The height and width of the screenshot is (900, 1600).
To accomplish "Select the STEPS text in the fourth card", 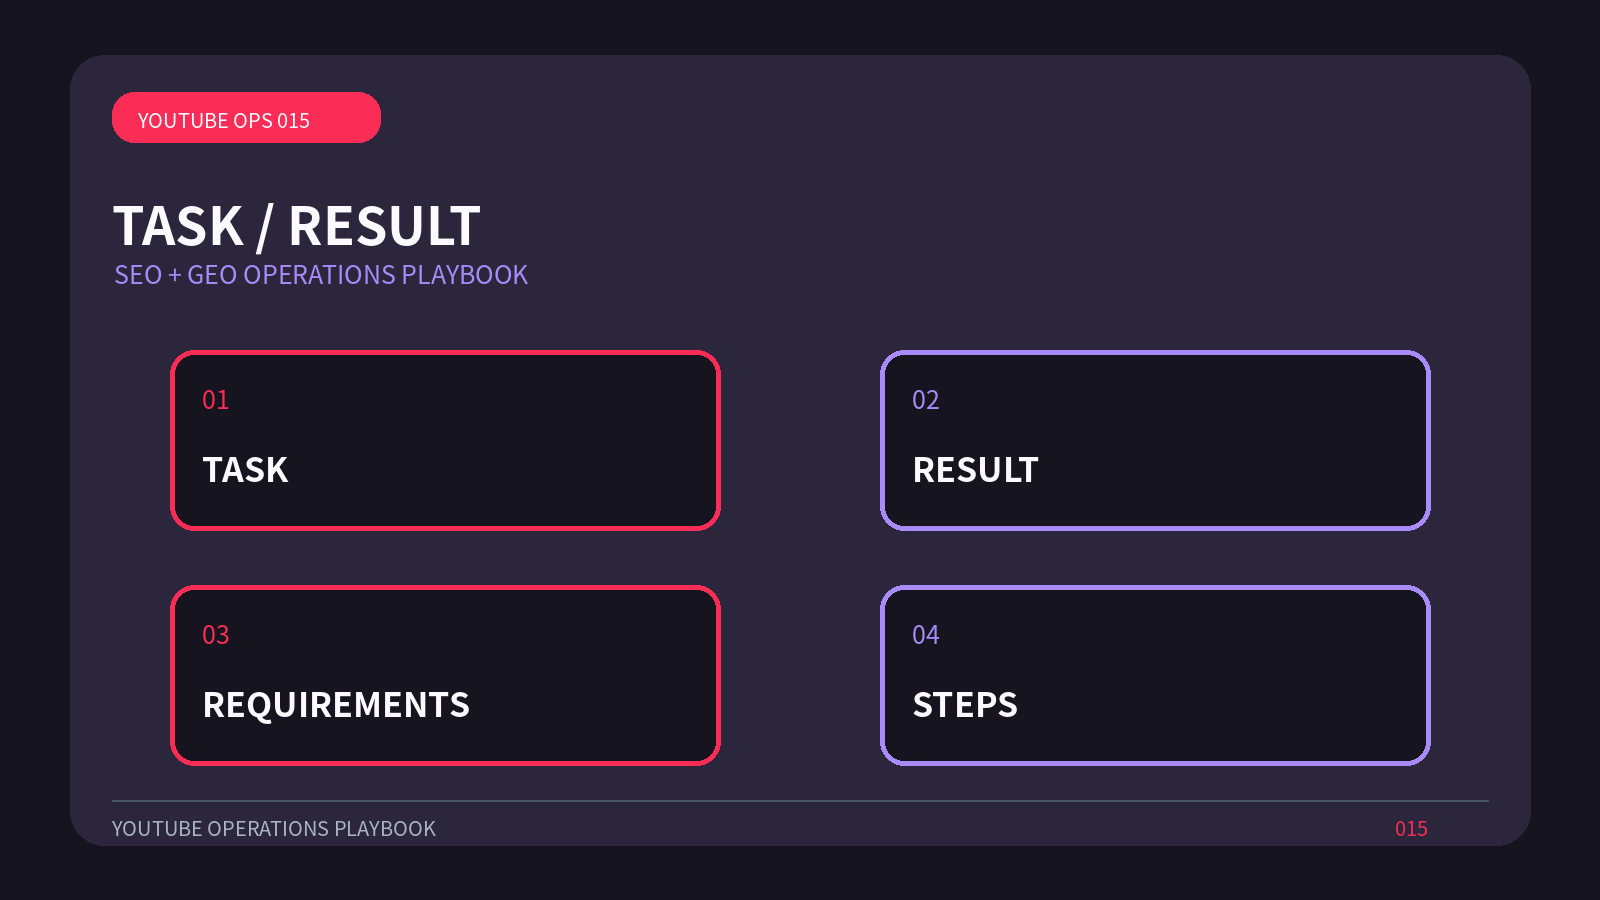I will [965, 705].
